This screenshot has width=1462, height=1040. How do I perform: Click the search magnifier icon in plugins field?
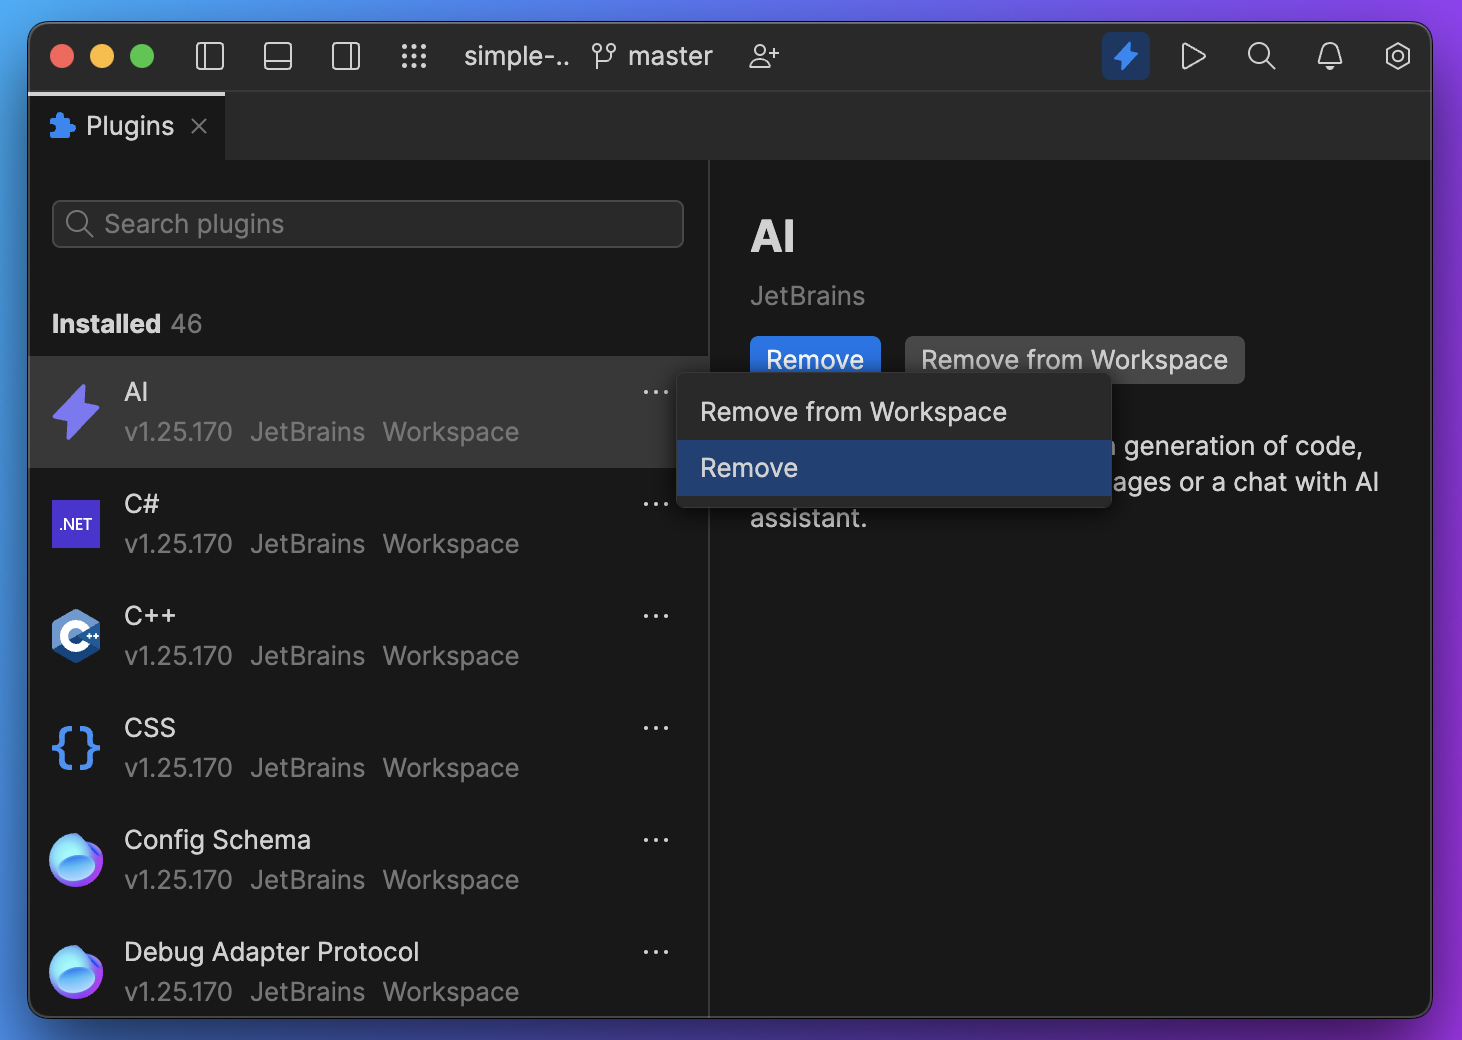coord(79,224)
